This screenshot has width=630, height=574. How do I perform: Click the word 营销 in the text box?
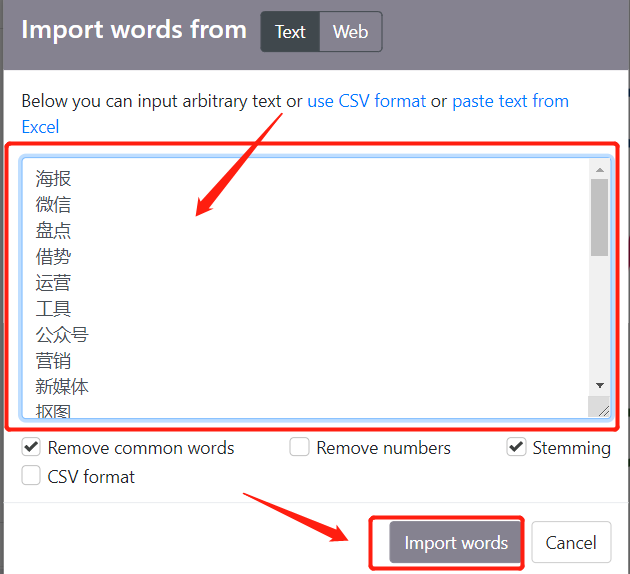pos(53,361)
